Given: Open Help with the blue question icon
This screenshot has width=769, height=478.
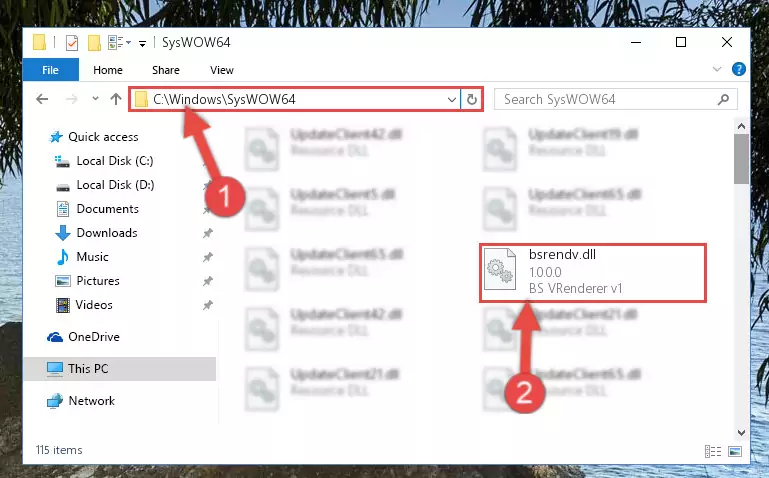Looking at the screenshot, I should tap(739, 69).
